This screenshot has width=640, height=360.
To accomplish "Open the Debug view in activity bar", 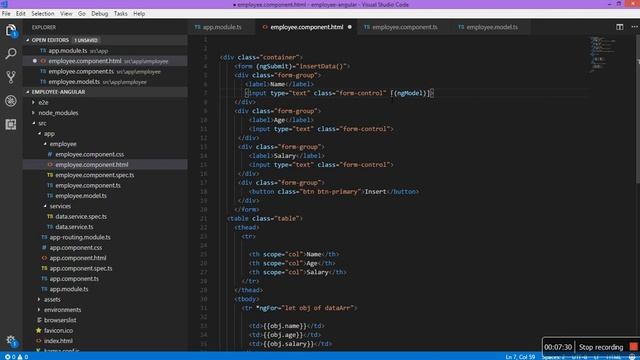I will [11, 100].
